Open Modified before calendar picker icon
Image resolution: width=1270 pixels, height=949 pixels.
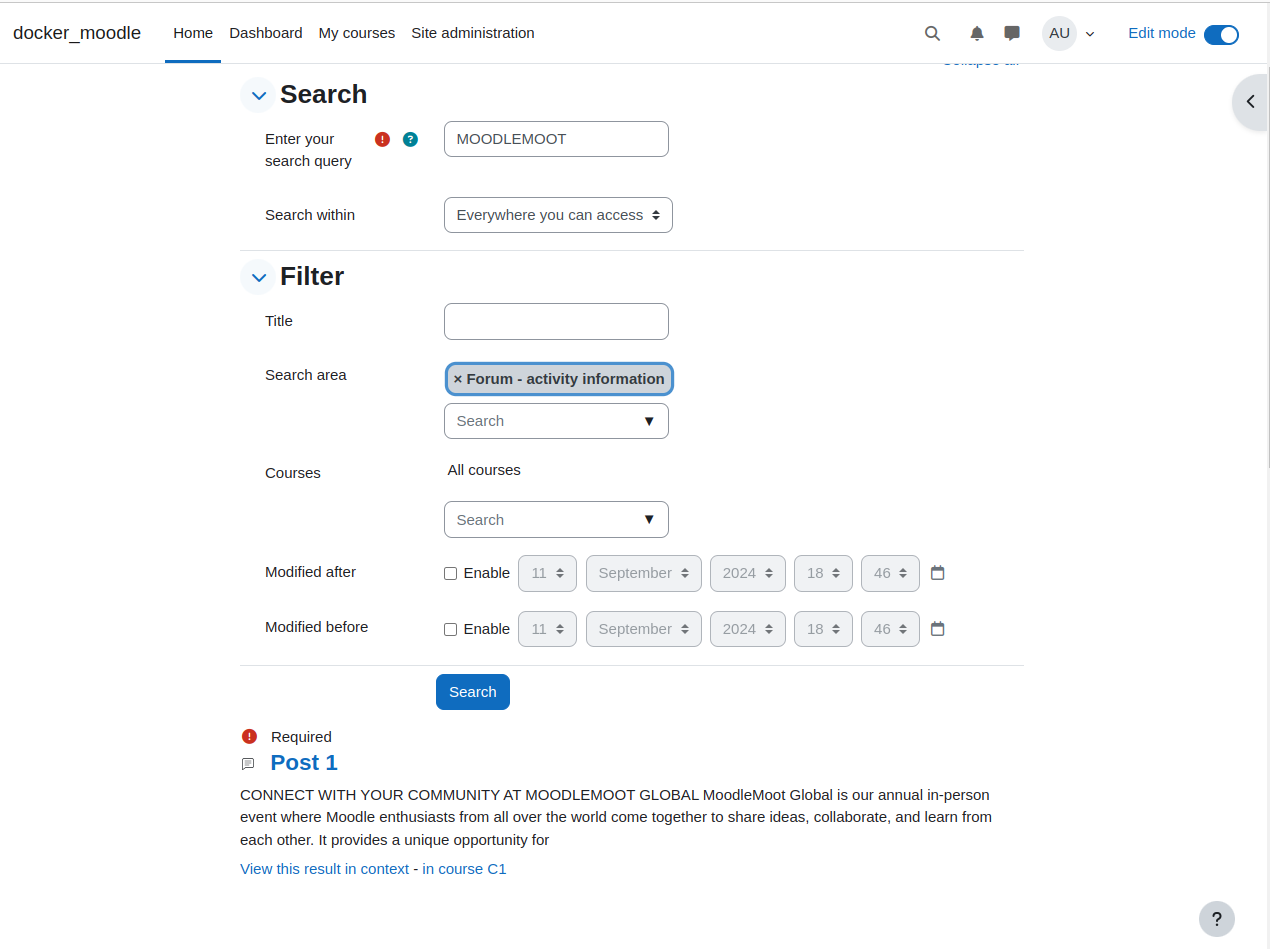click(937, 629)
